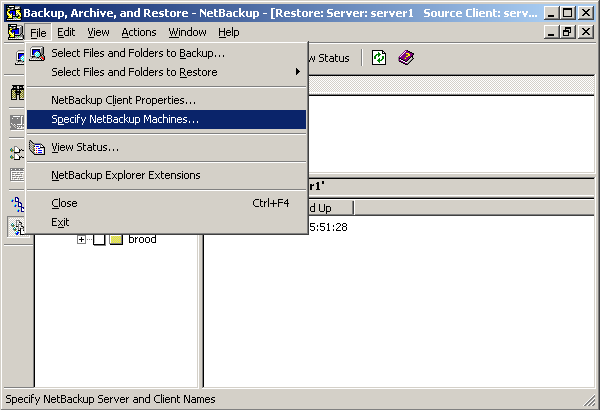Close the inner Restore document window

(x=586, y=32)
